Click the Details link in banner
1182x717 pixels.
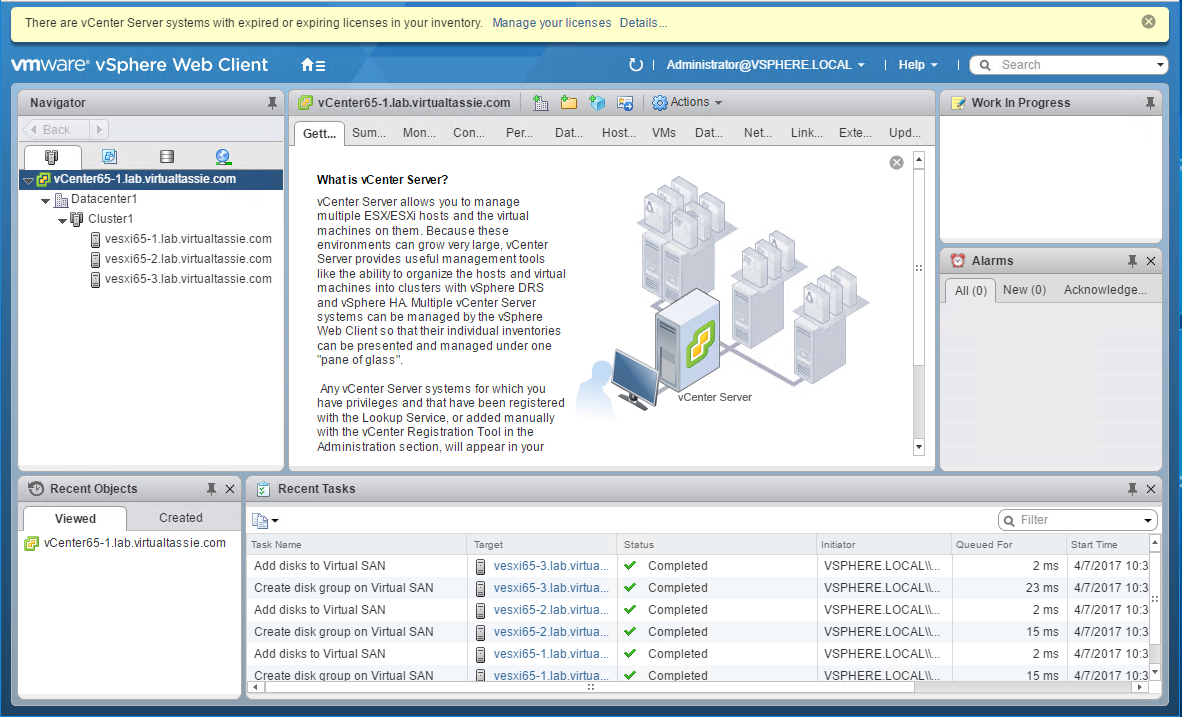click(643, 23)
